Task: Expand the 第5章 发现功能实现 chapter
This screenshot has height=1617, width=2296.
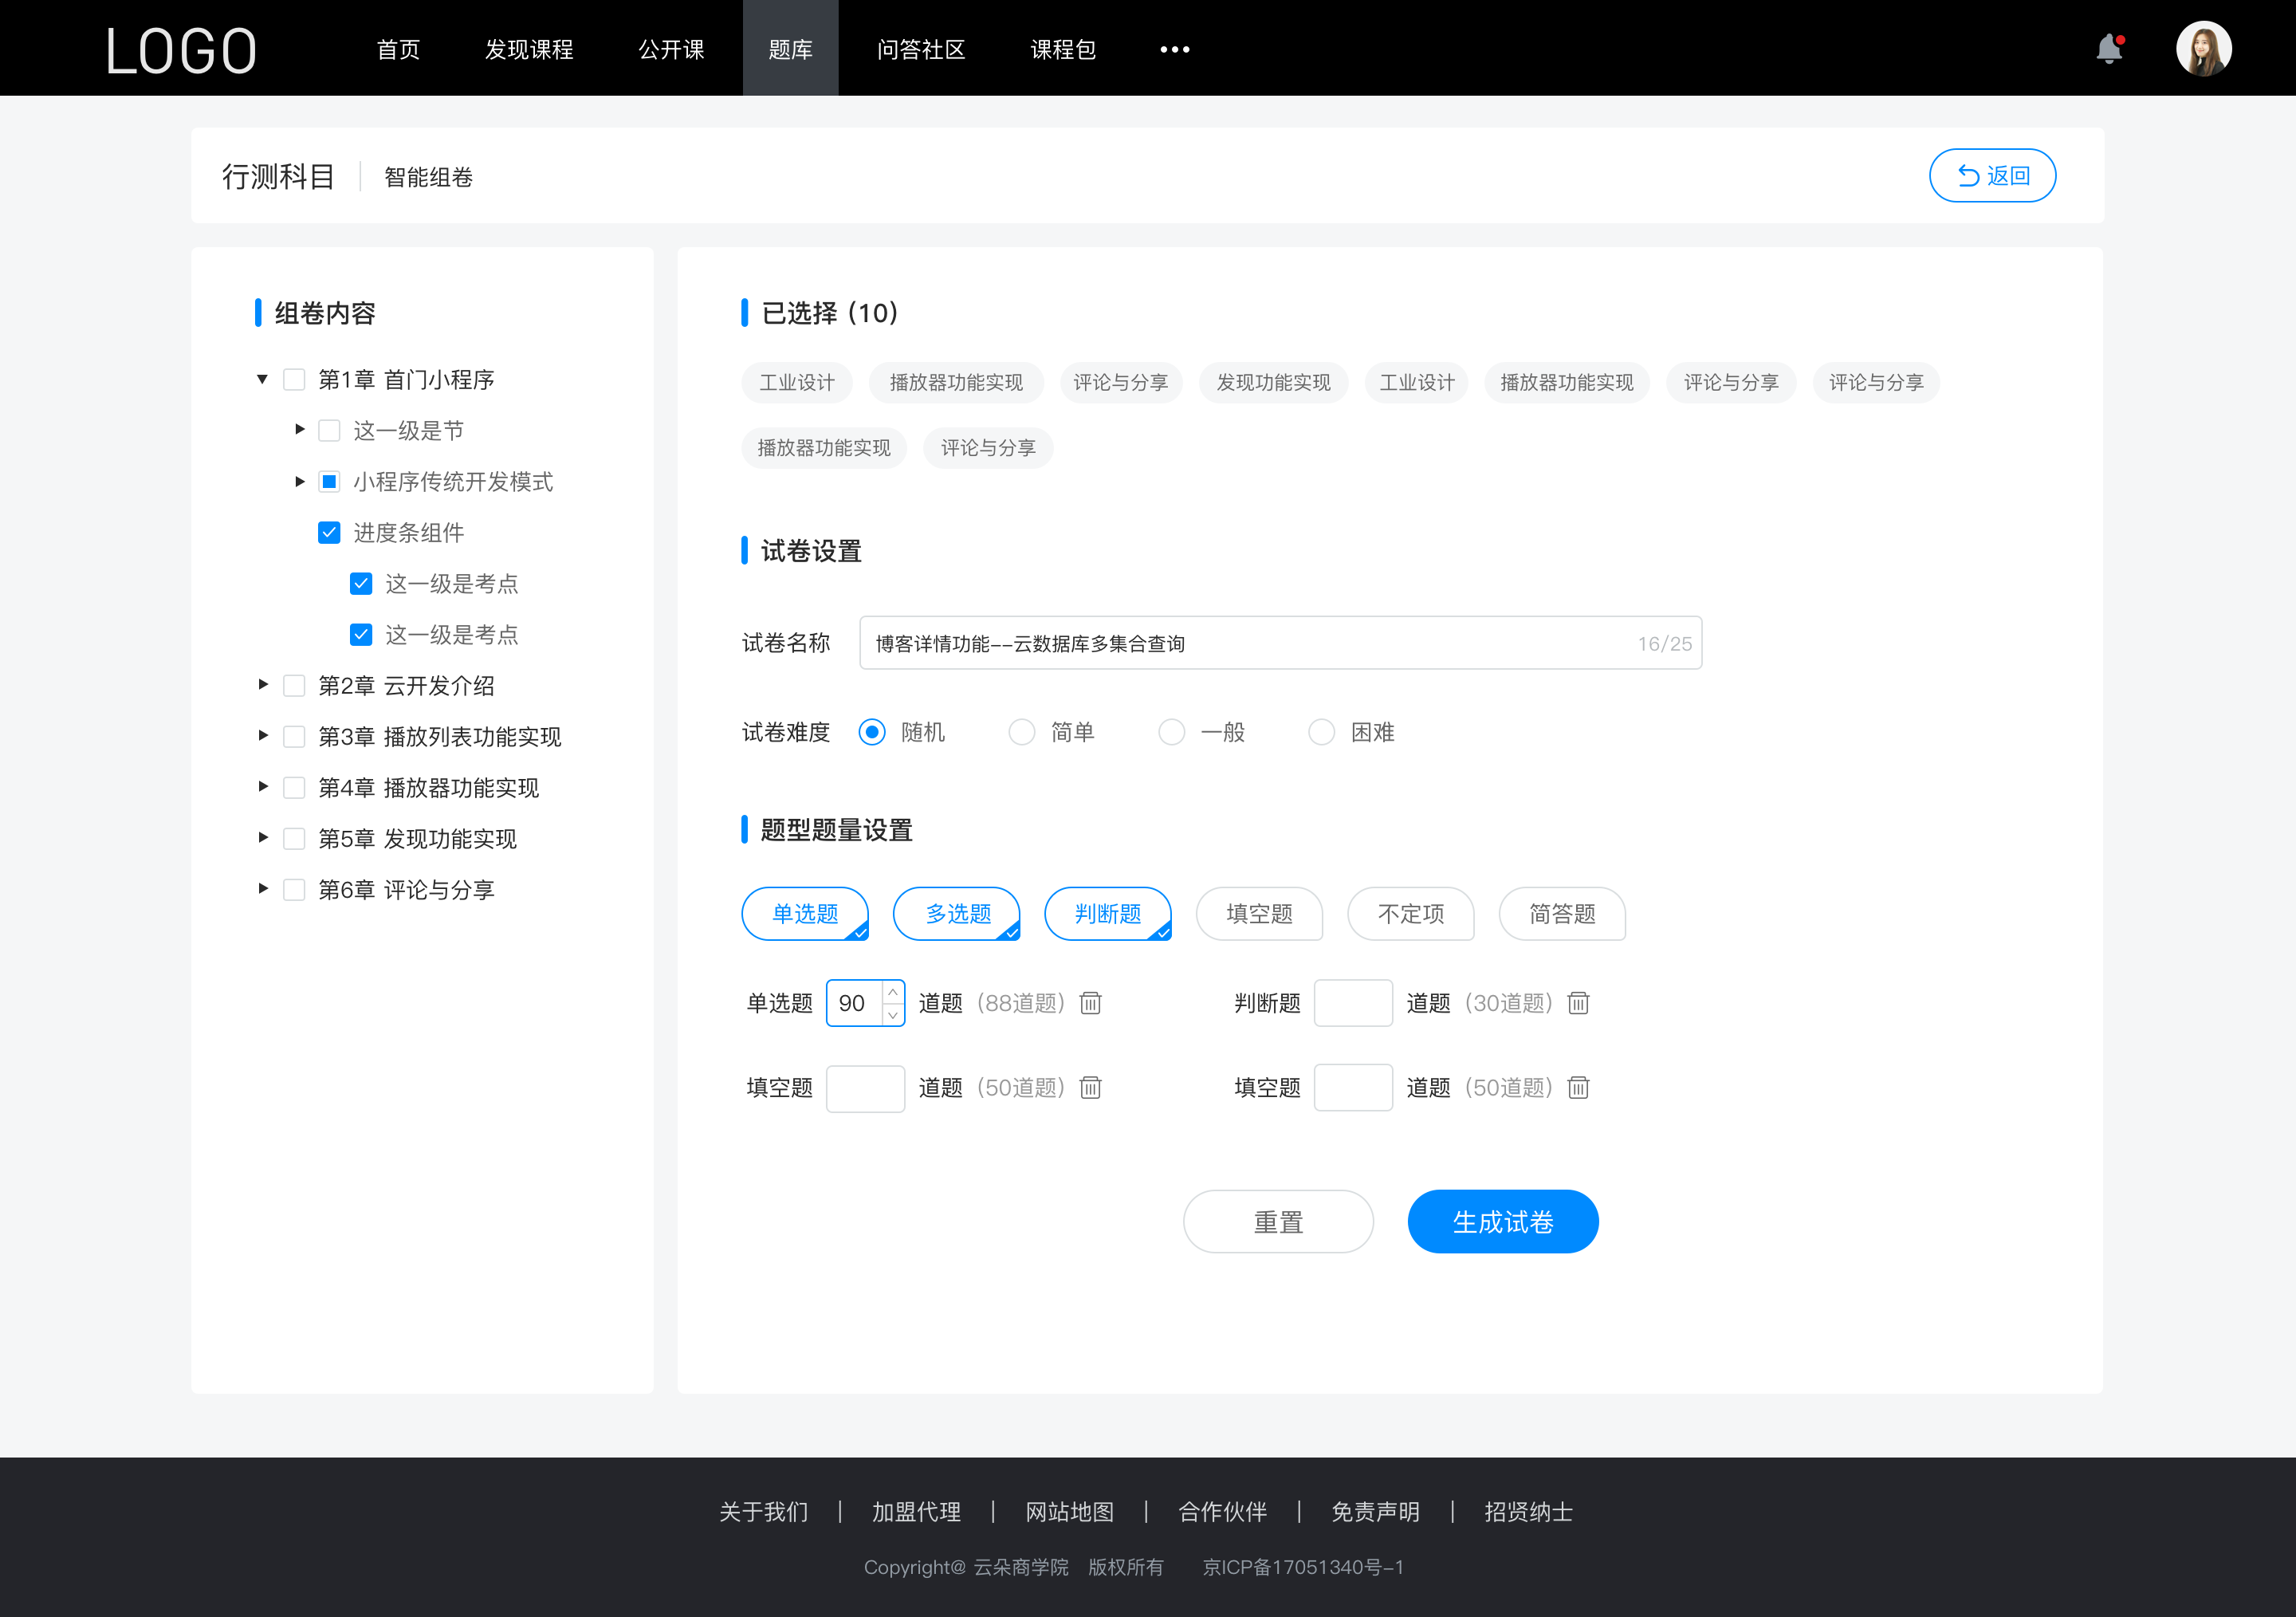Action: point(261,838)
